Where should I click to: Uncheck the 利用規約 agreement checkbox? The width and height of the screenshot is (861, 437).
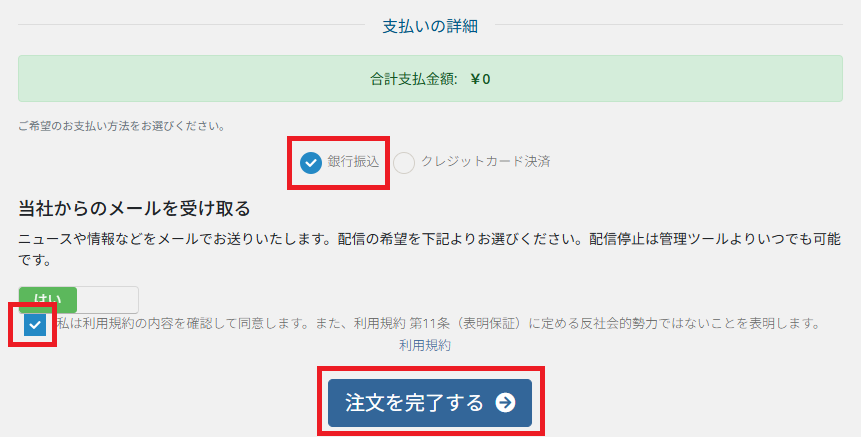(35, 324)
